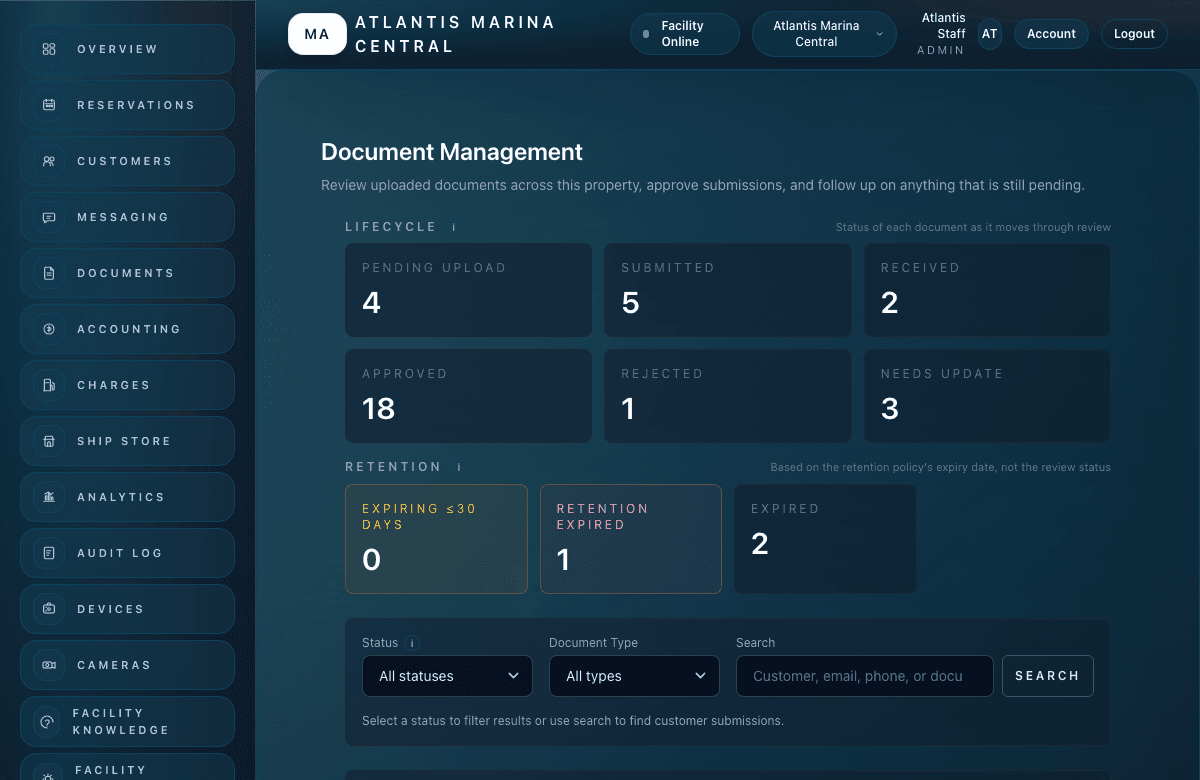Click the Devices icon in sidebar
Viewport: 1200px width, 780px height.
pyautogui.click(x=49, y=609)
